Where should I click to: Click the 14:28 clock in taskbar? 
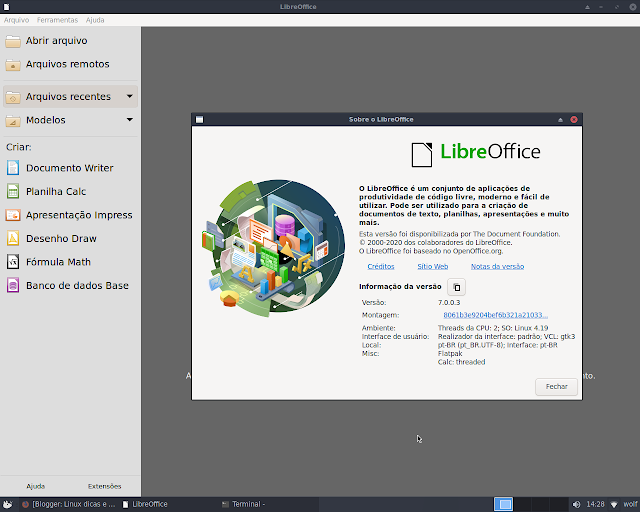click(x=595, y=504)
